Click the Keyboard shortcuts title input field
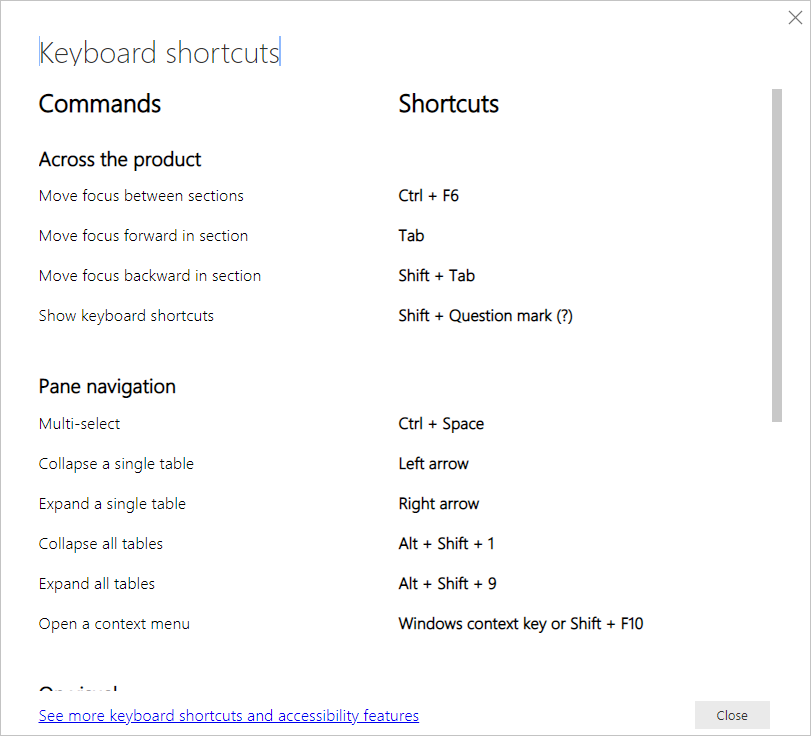811x736 pixels. (159, 52)
